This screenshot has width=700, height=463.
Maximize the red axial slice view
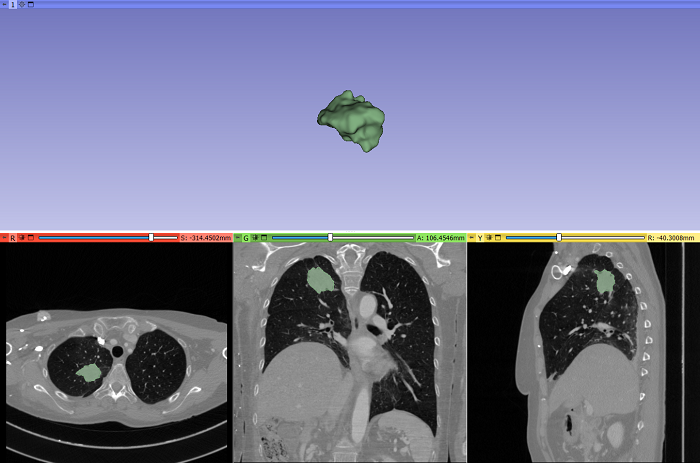pos(30,238)
